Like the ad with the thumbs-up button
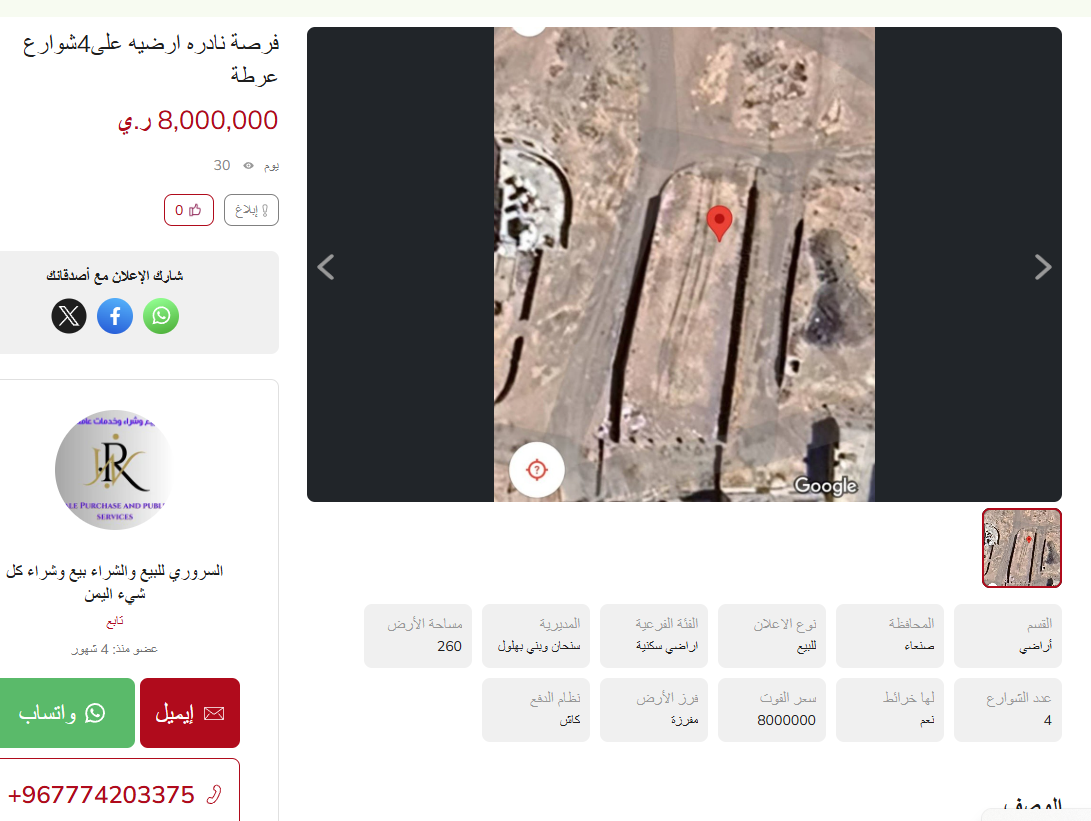This screenshot has height=821, width=1091. pyautogui.click(x=189, y=210)
